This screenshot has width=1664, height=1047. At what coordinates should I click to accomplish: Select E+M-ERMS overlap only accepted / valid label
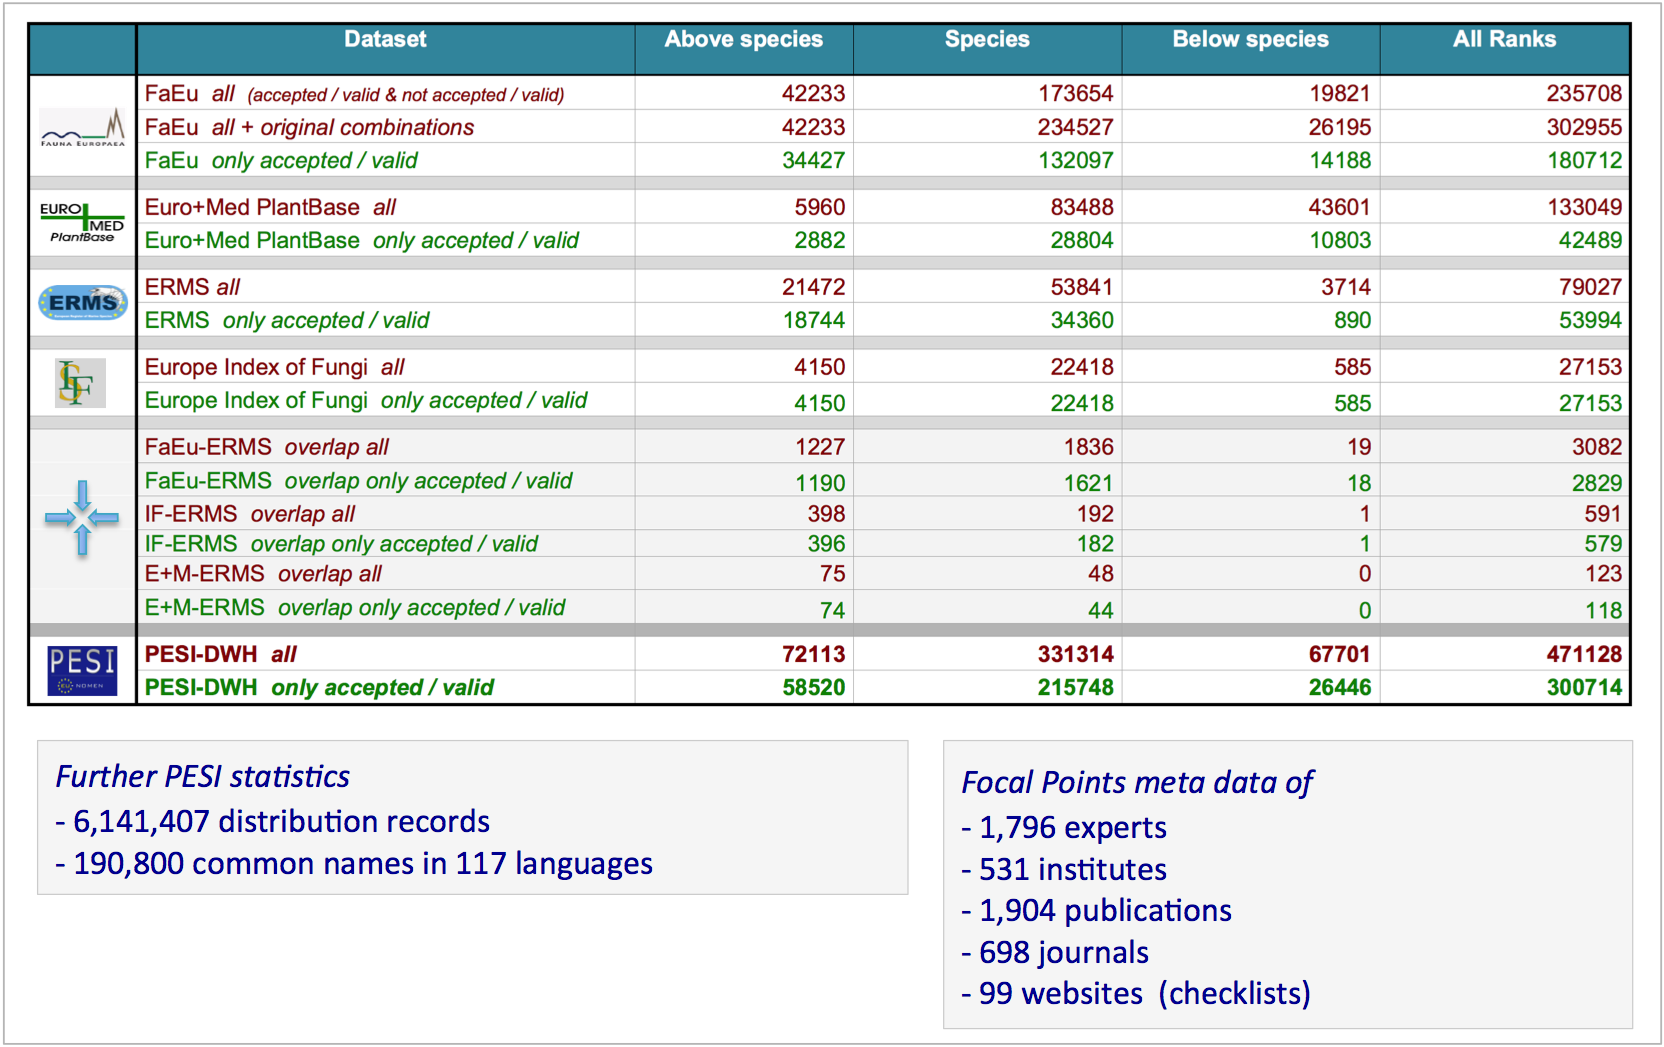(x=355, y=608)
